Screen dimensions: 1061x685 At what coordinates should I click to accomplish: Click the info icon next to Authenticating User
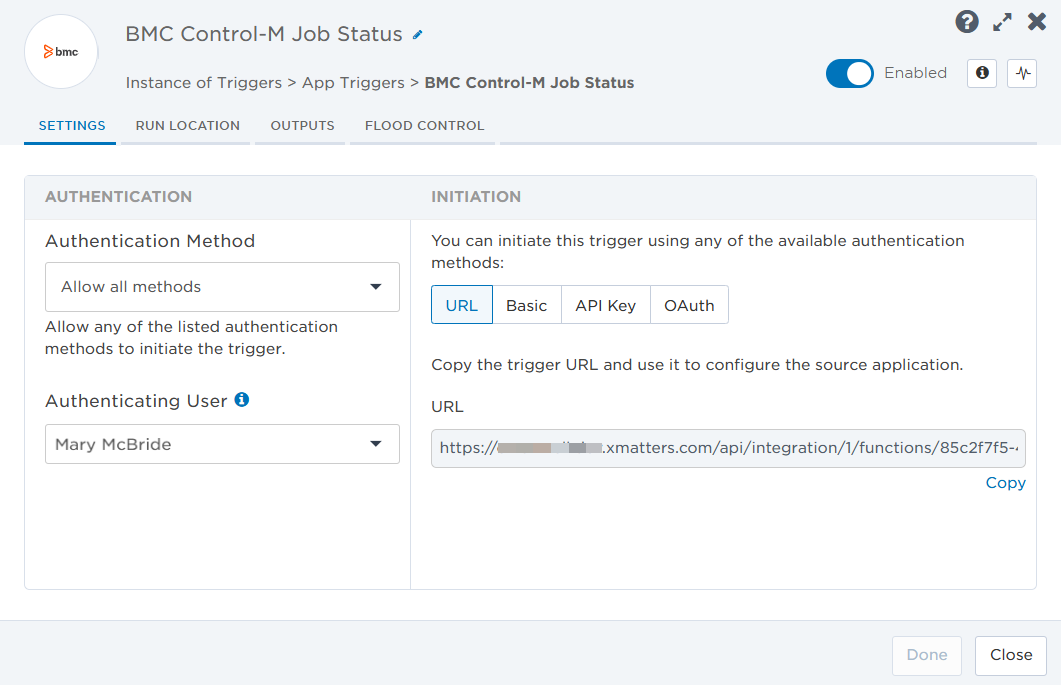point(242,400)
